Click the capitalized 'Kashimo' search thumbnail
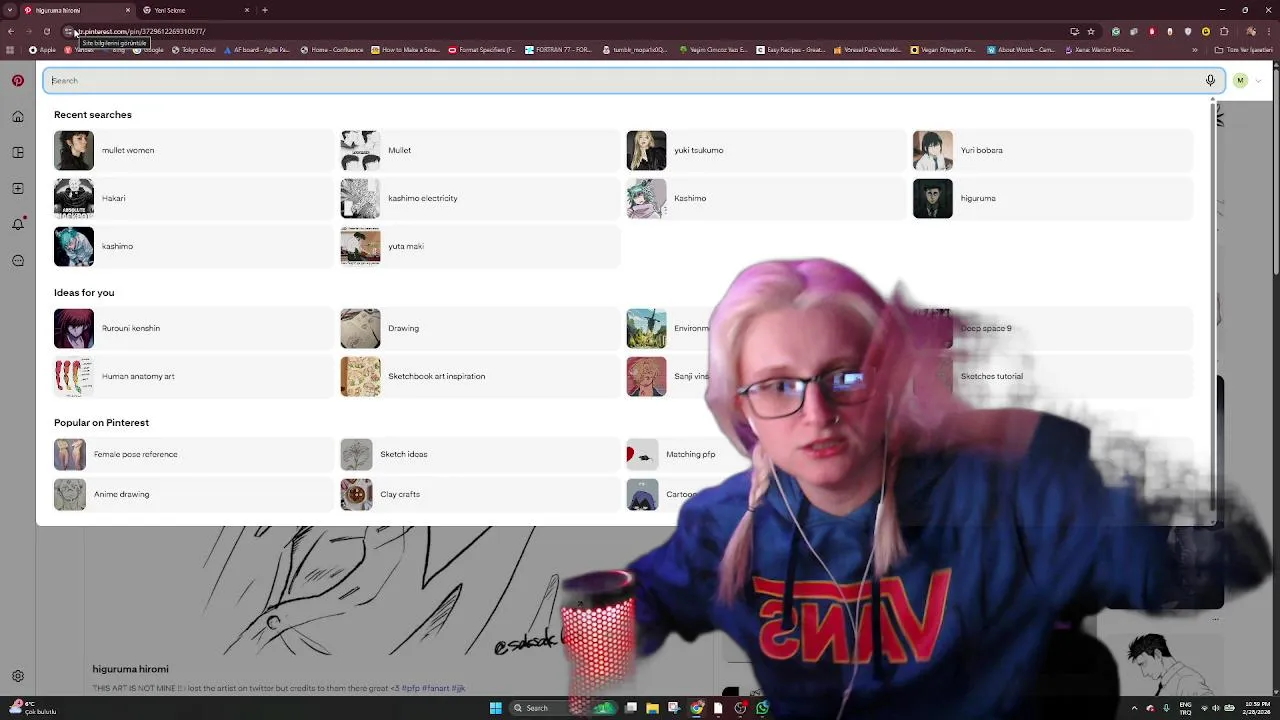The height and width of the screenshot is (720, 1280). [646, 198]
